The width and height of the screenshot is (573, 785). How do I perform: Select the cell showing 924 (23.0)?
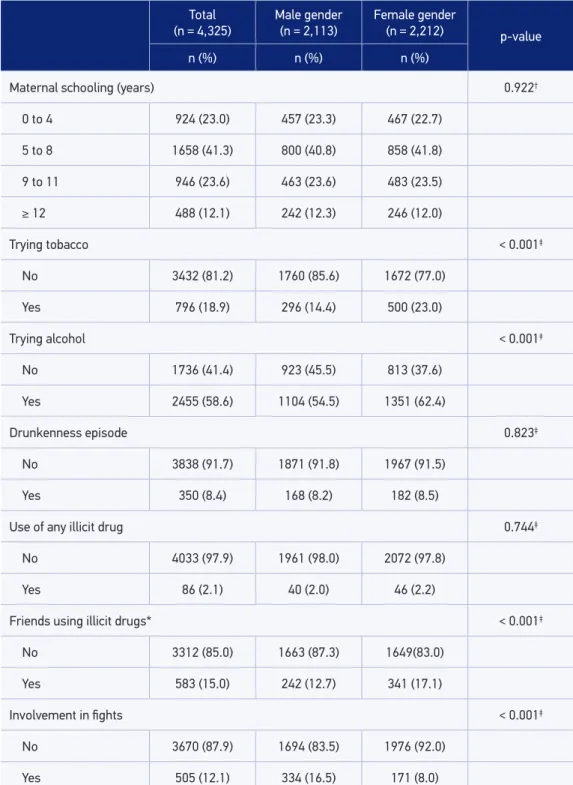click(202, 119)
